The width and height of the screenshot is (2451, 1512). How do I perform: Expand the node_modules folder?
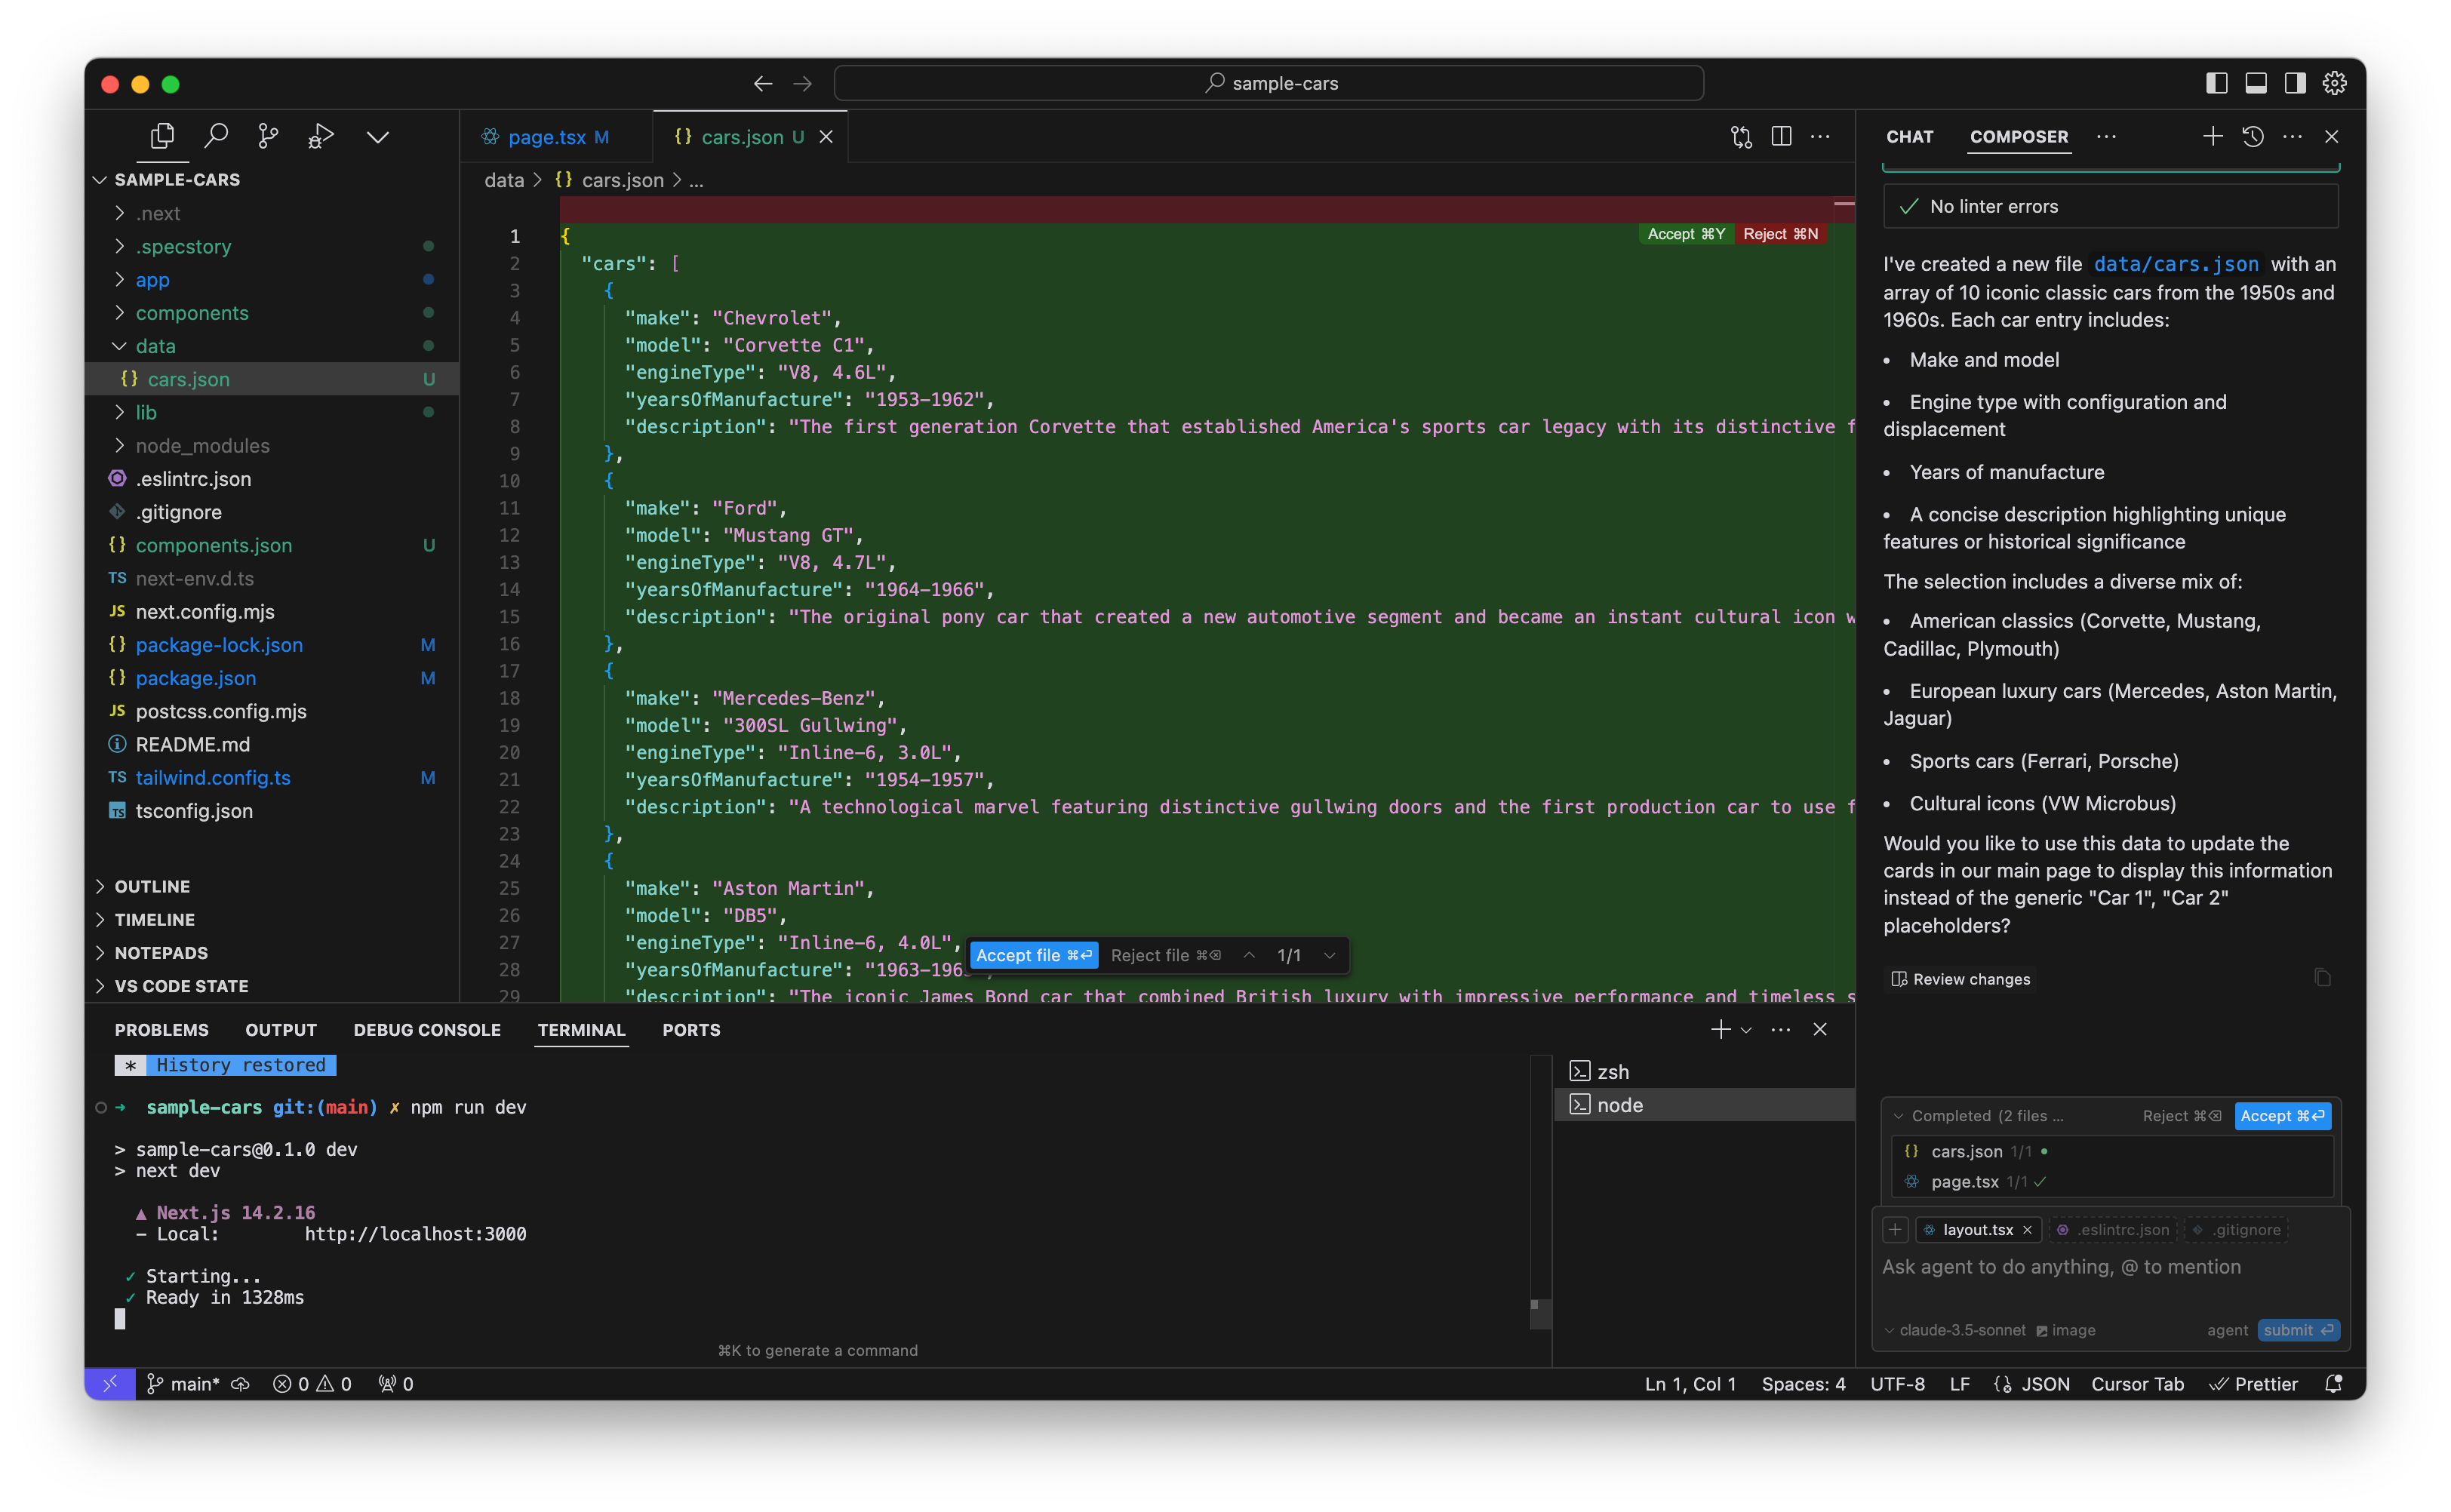202,445
